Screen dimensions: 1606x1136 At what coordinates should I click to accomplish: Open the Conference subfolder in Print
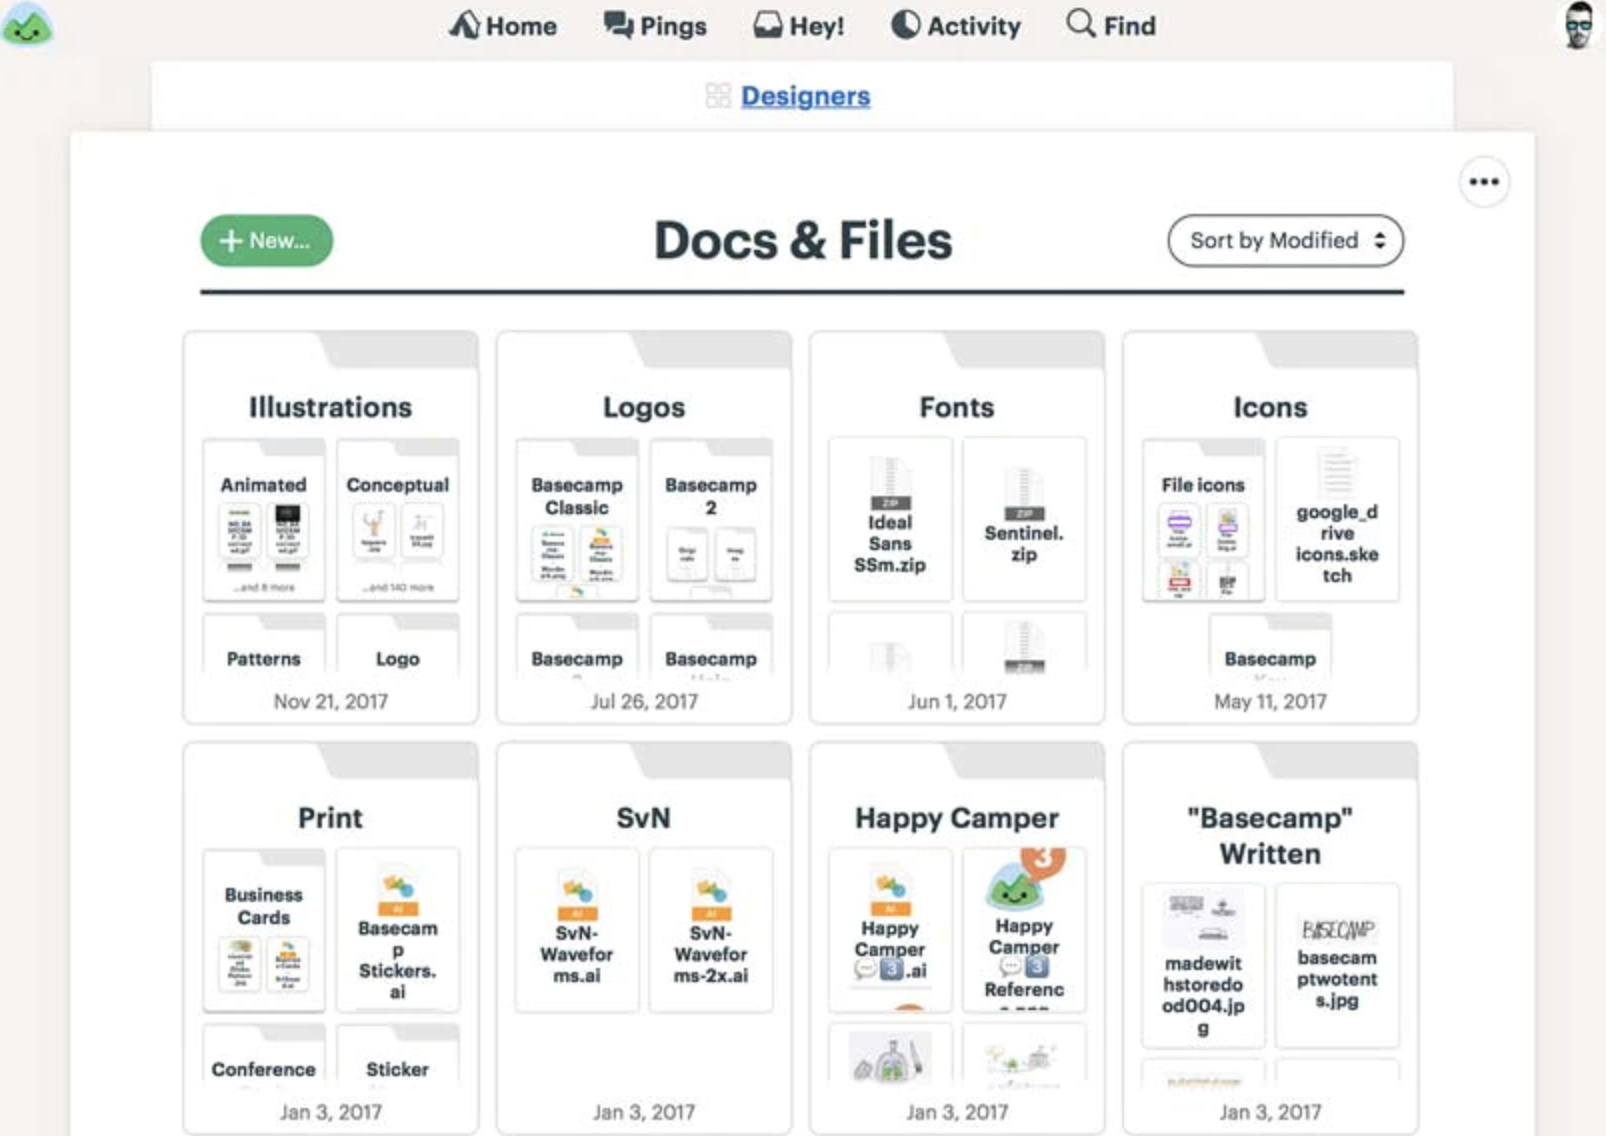(264, 1057)
